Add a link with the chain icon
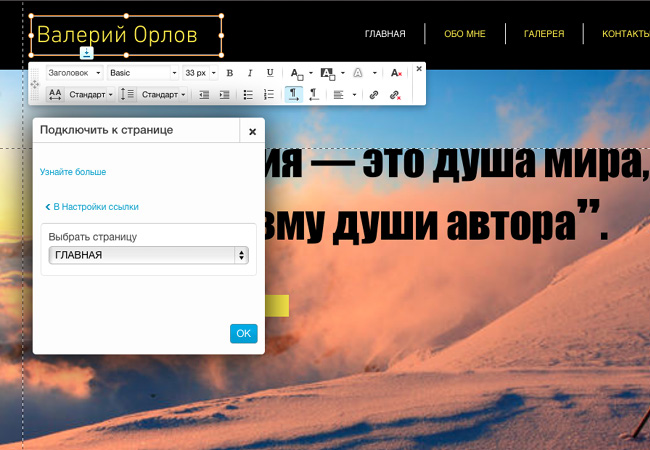Viewport: 650px width, 450px height. pyautogui.click(x=374, y=95)
